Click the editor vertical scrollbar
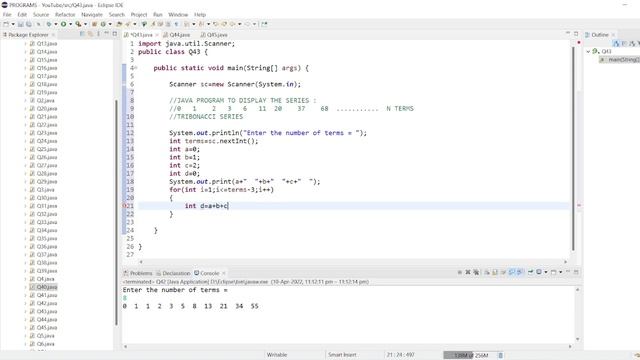This screenshot has width=640, height=360. tap(573, 149)
